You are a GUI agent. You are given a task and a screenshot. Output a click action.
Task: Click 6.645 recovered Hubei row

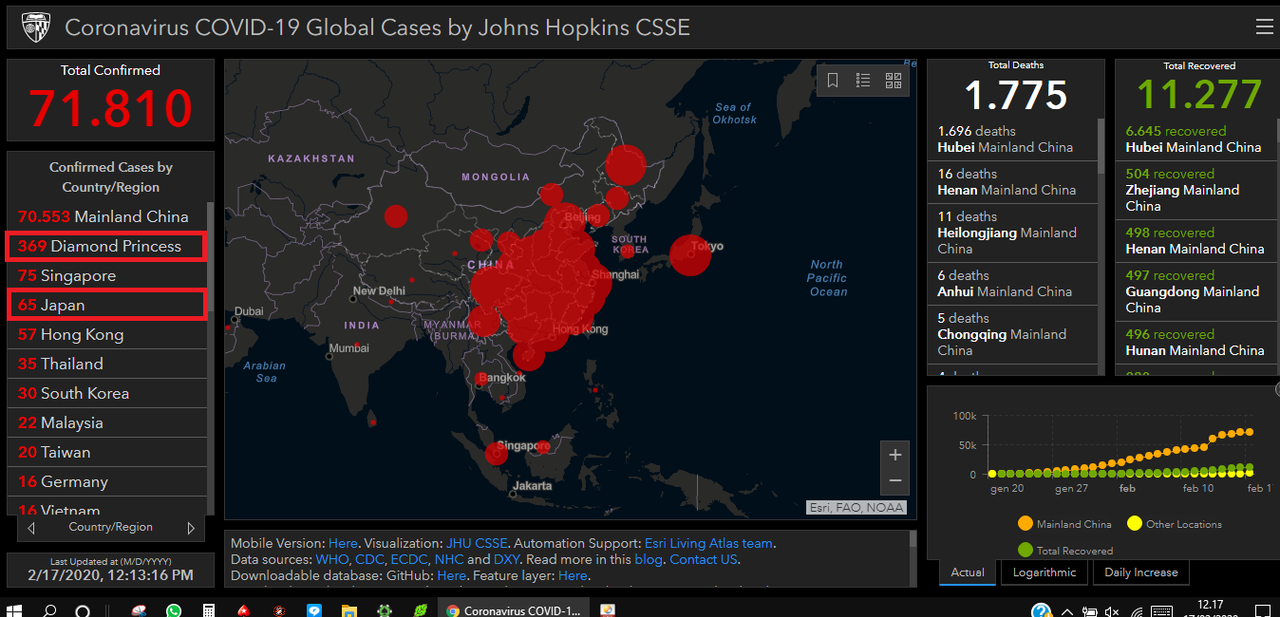pos(1195,139)
